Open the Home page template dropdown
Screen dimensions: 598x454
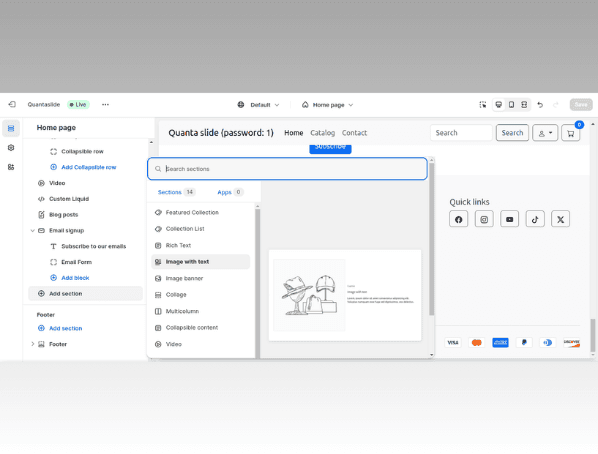(328, 105)
